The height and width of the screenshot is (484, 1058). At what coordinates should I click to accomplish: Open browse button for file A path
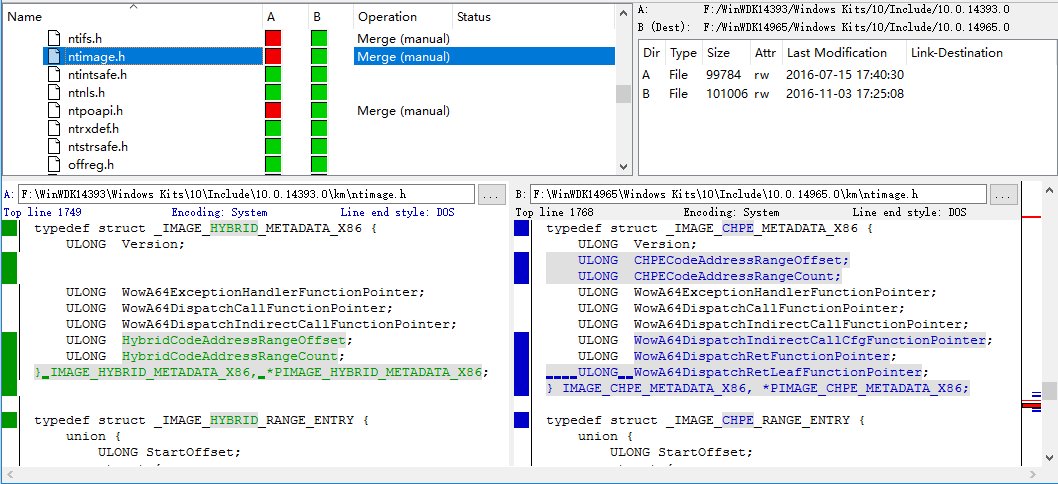click(x=491, y=195)
